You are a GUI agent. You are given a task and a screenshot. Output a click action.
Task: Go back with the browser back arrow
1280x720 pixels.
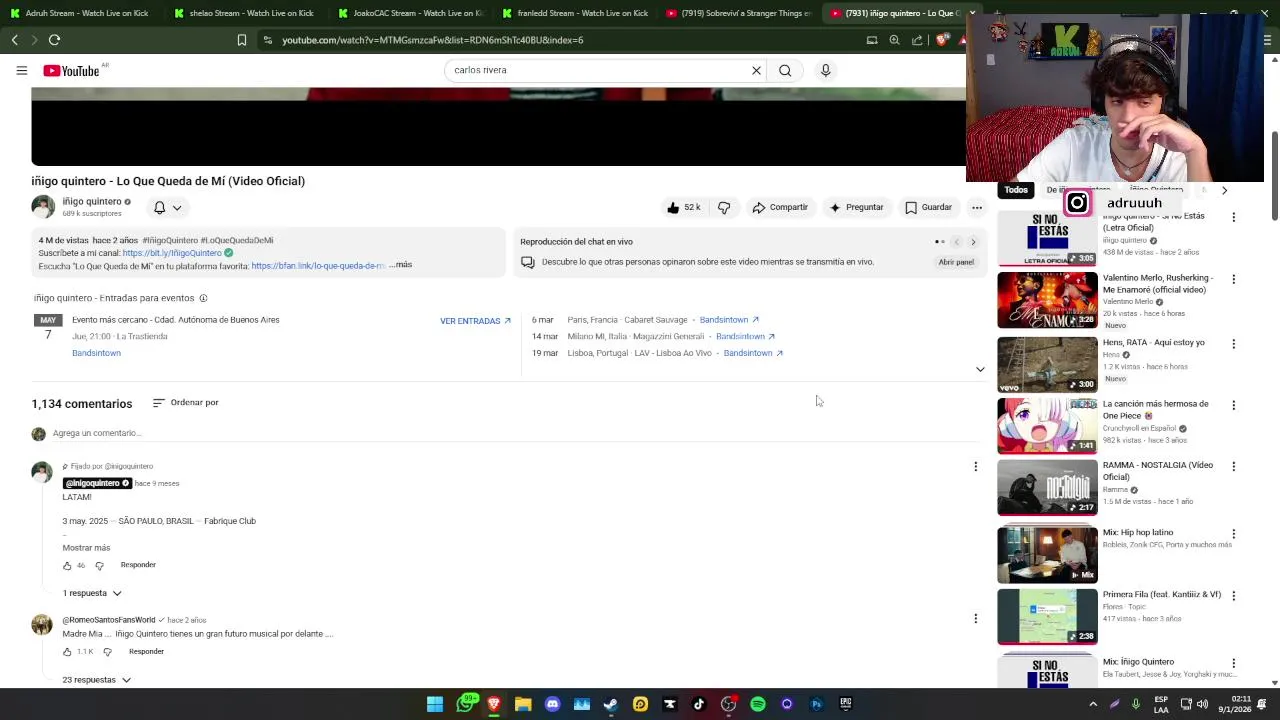15,40
